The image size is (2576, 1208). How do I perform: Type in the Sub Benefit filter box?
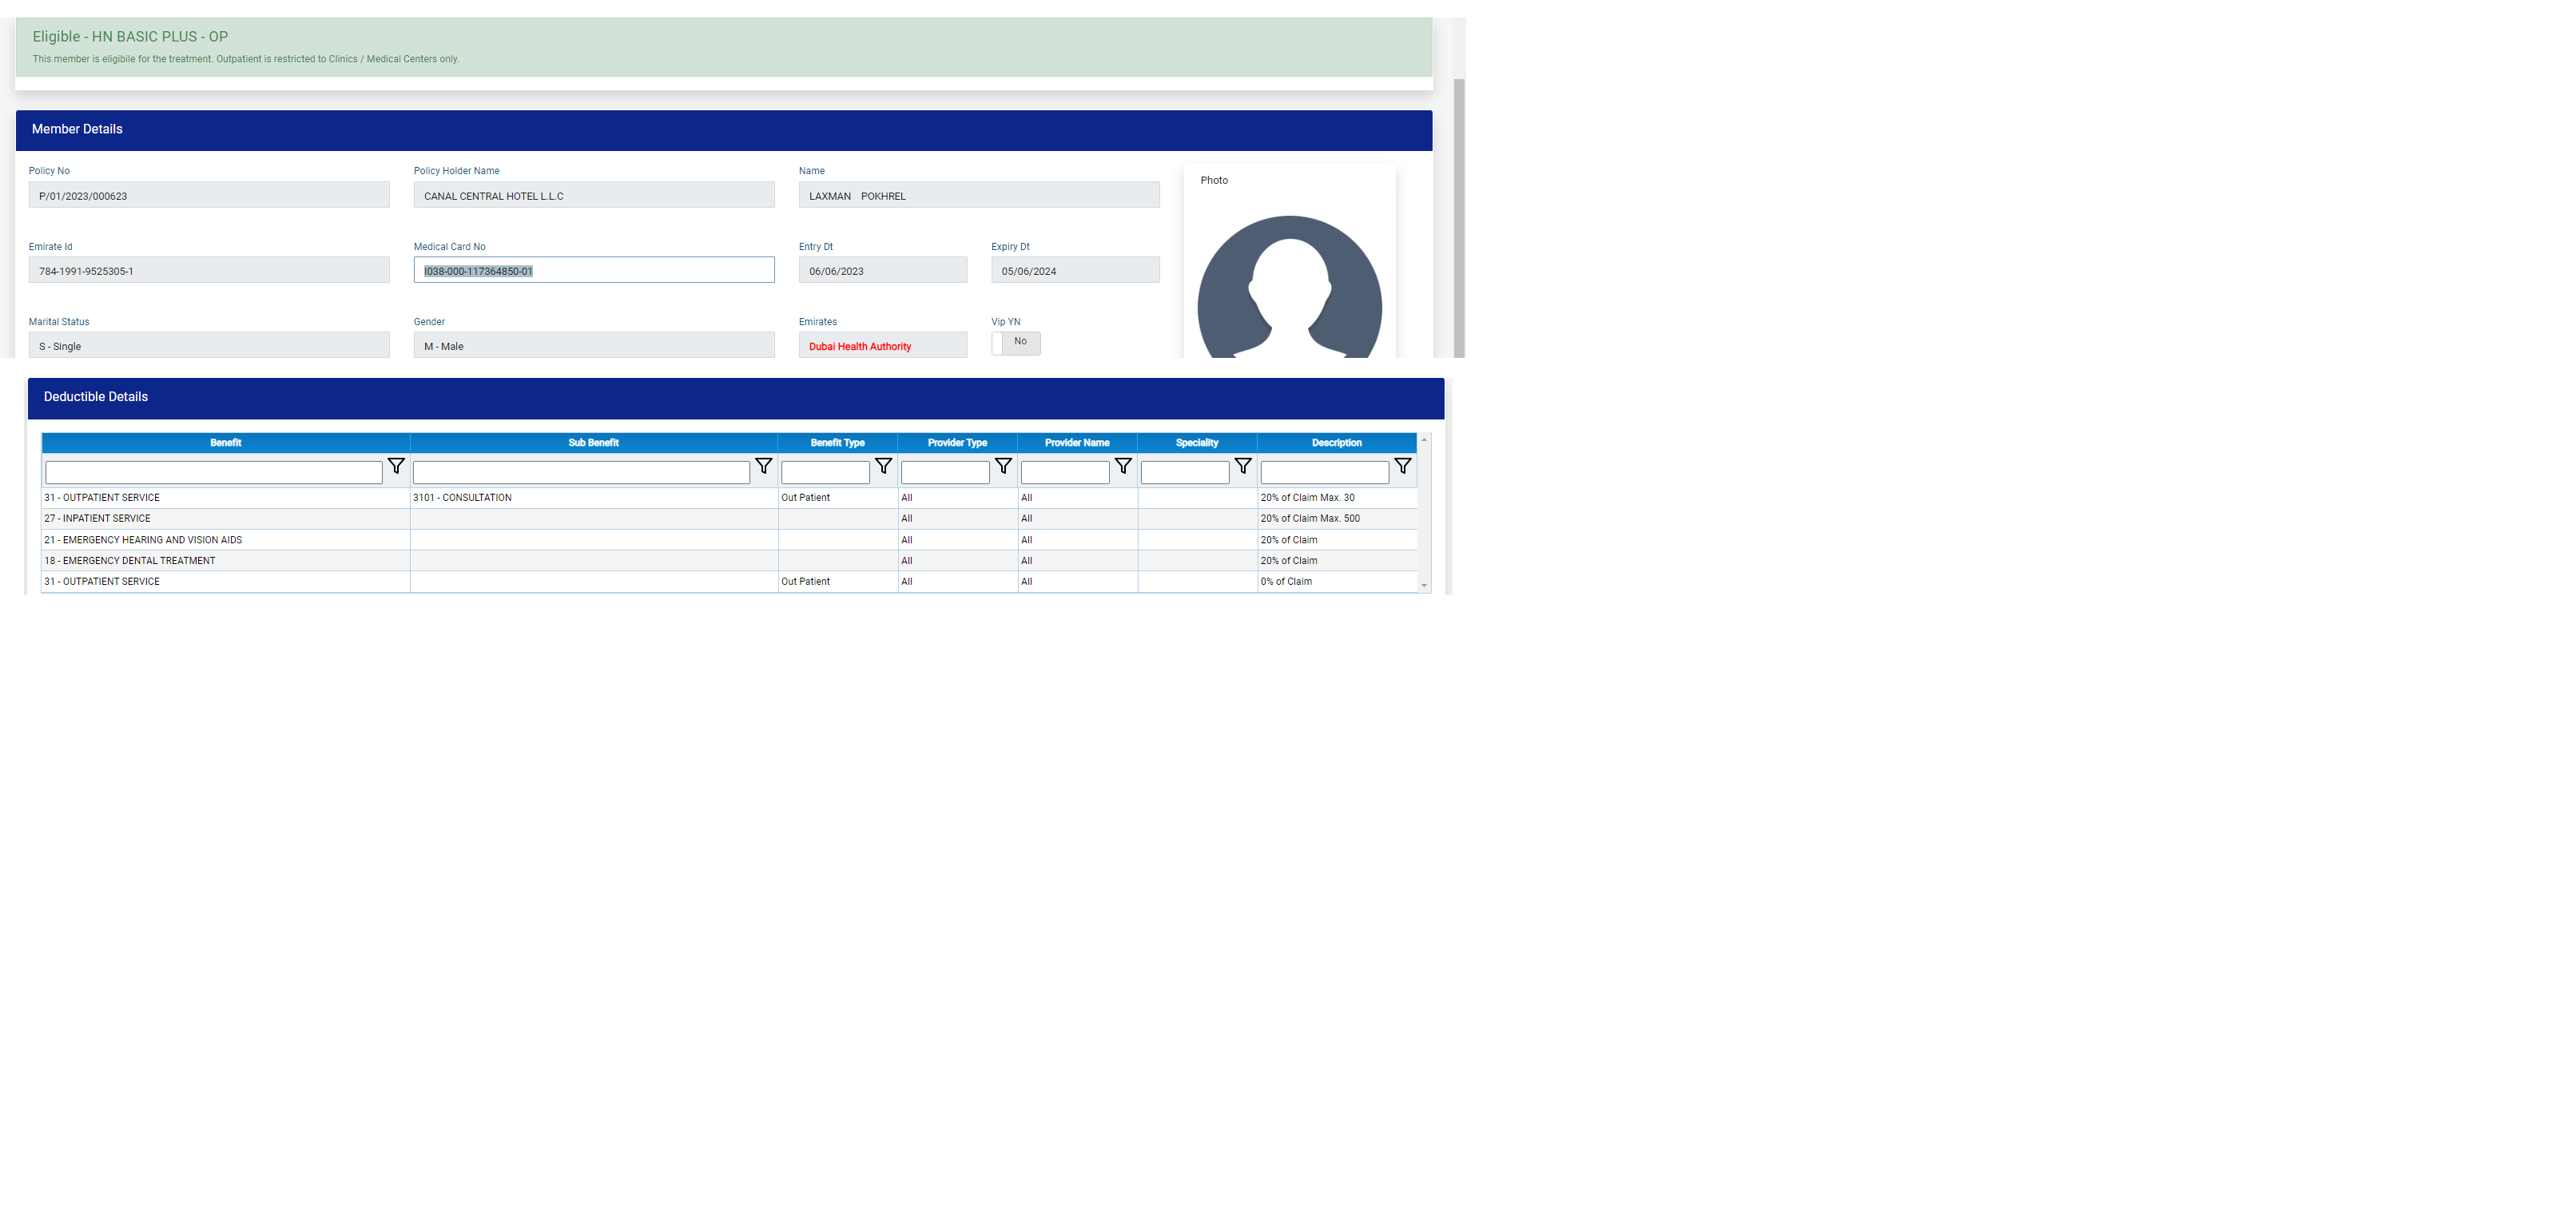coord(581,472)
